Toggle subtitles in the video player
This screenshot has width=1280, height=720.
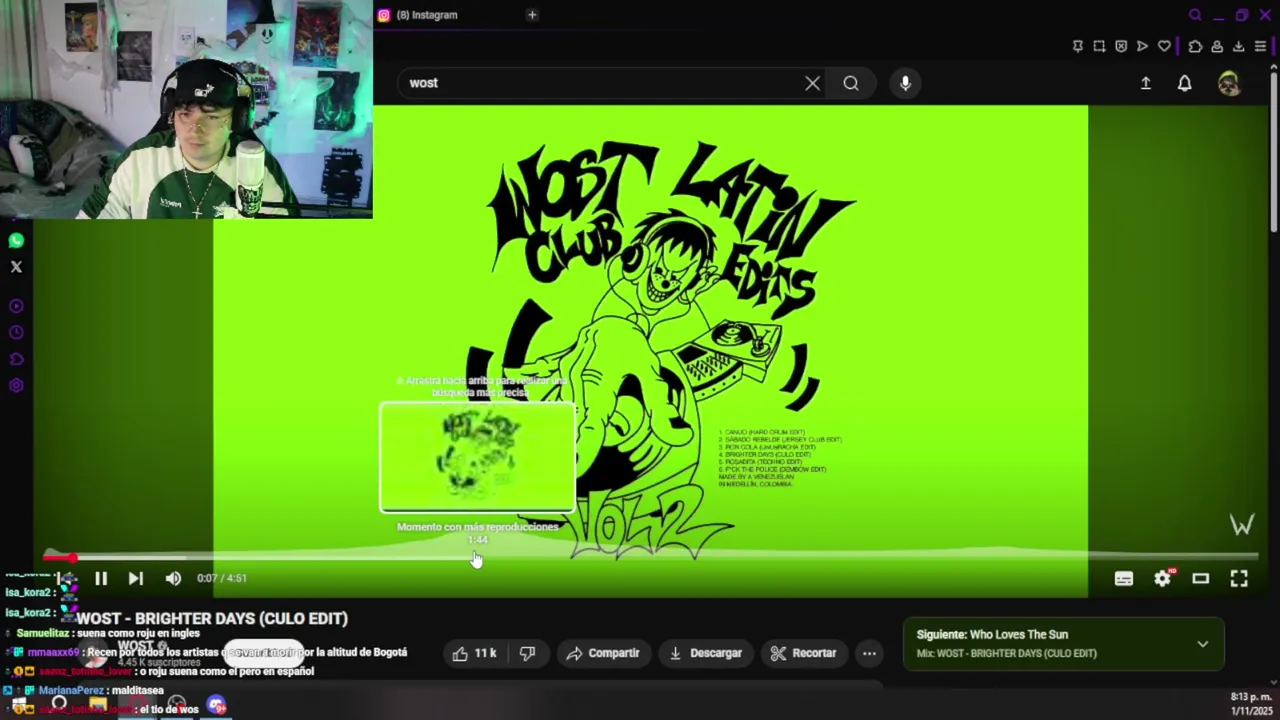(x=1124, y=578)
